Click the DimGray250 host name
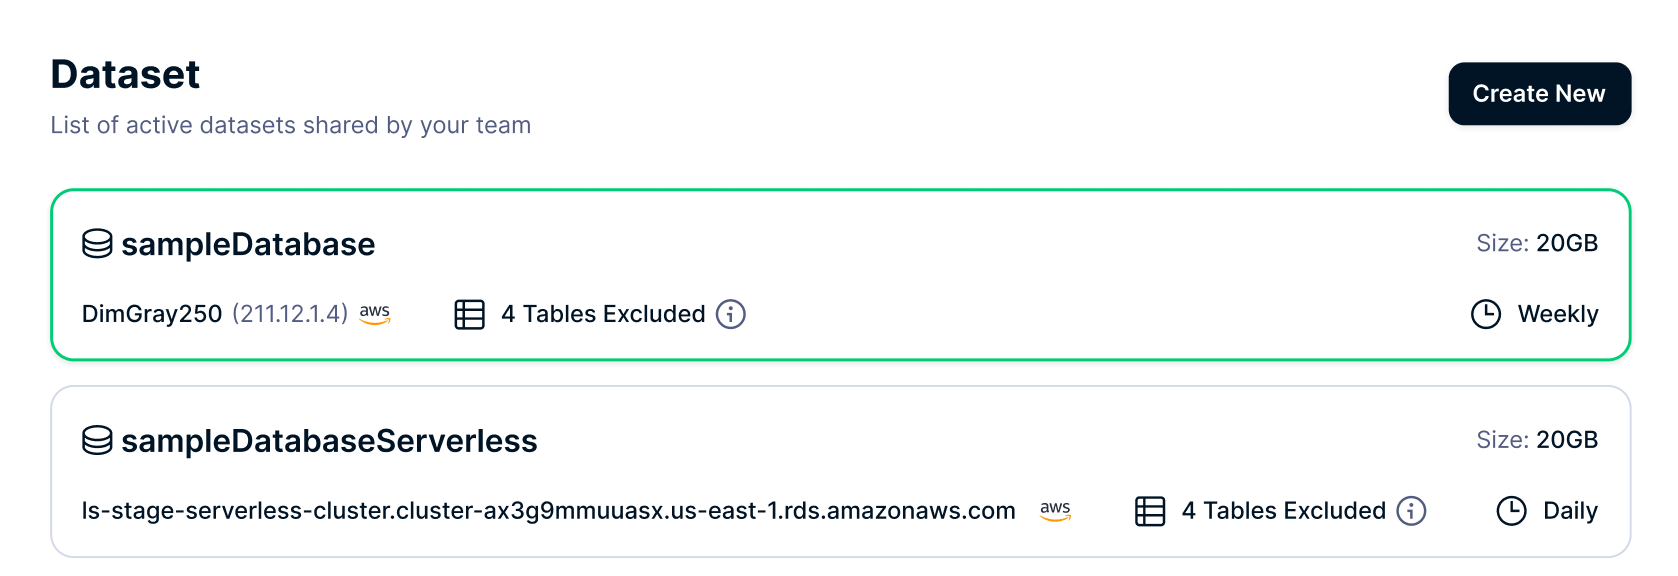 (x=152, y=314)
